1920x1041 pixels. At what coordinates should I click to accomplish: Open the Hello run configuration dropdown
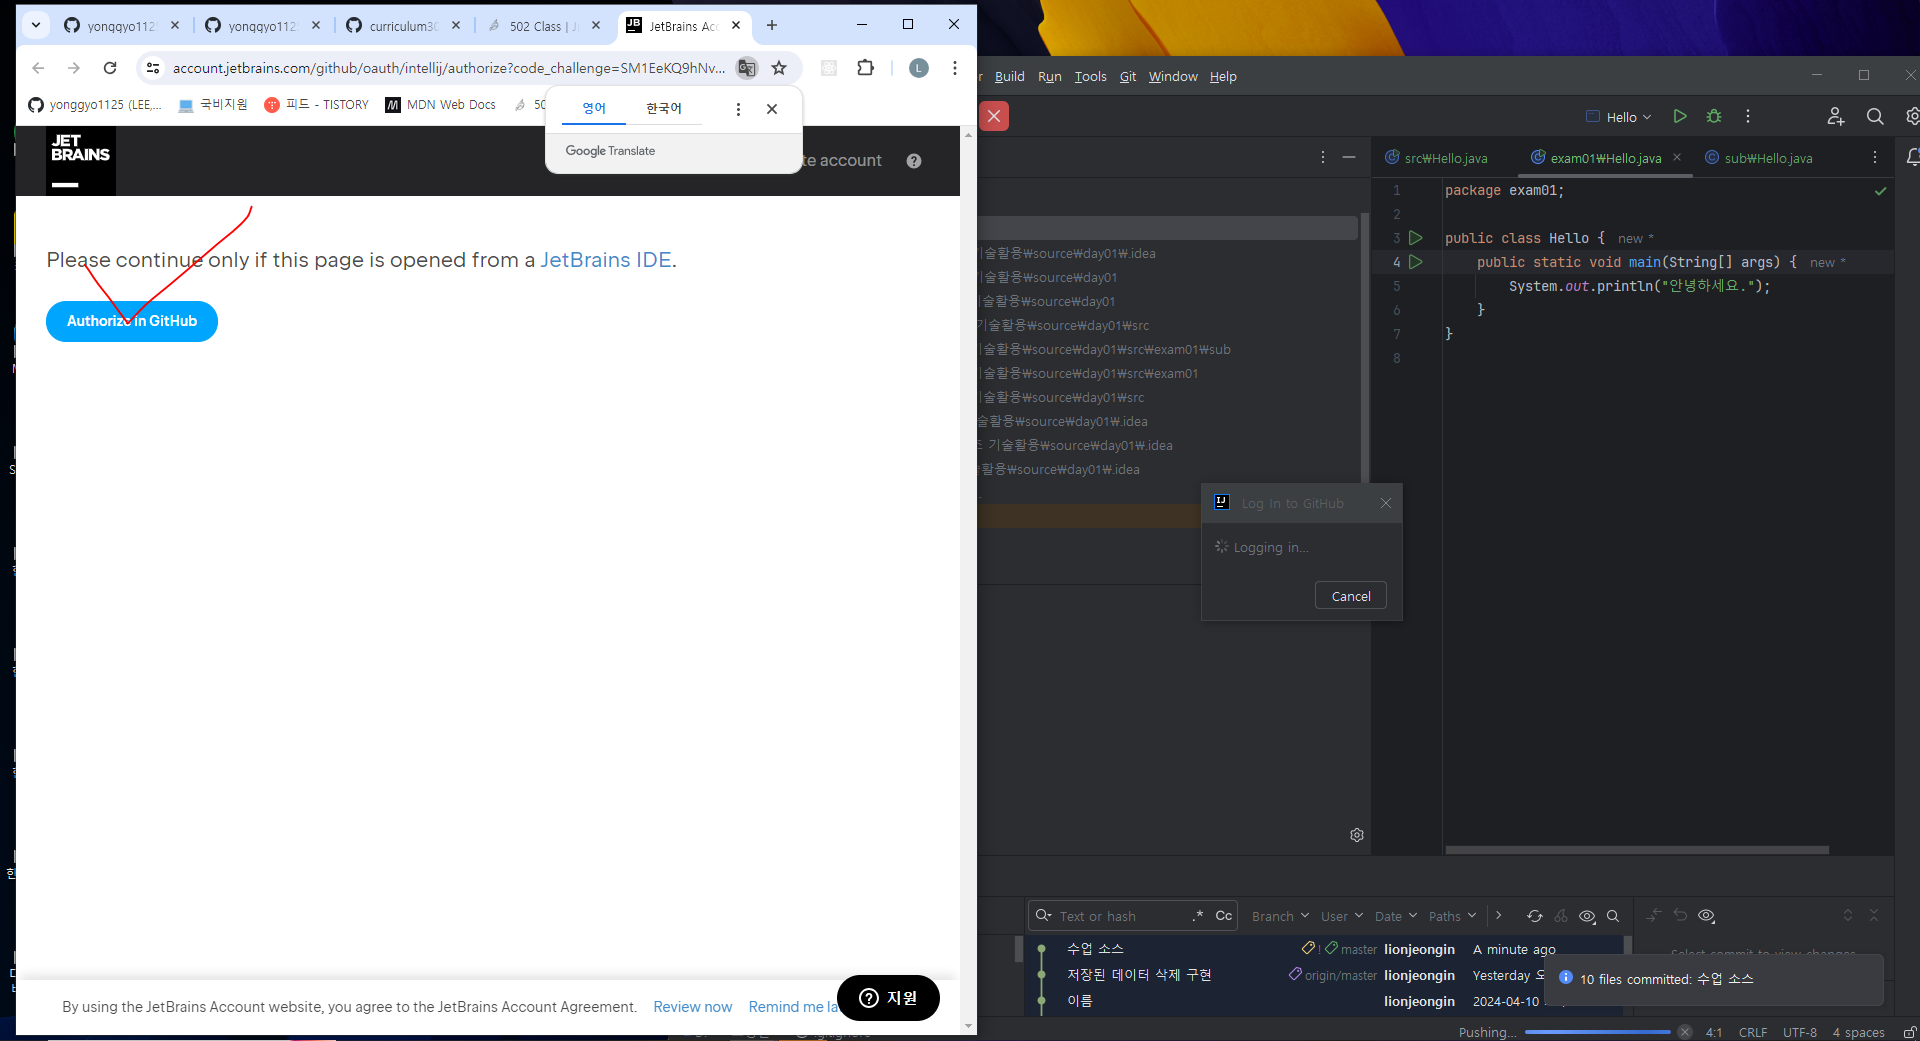click(1619, 117)
